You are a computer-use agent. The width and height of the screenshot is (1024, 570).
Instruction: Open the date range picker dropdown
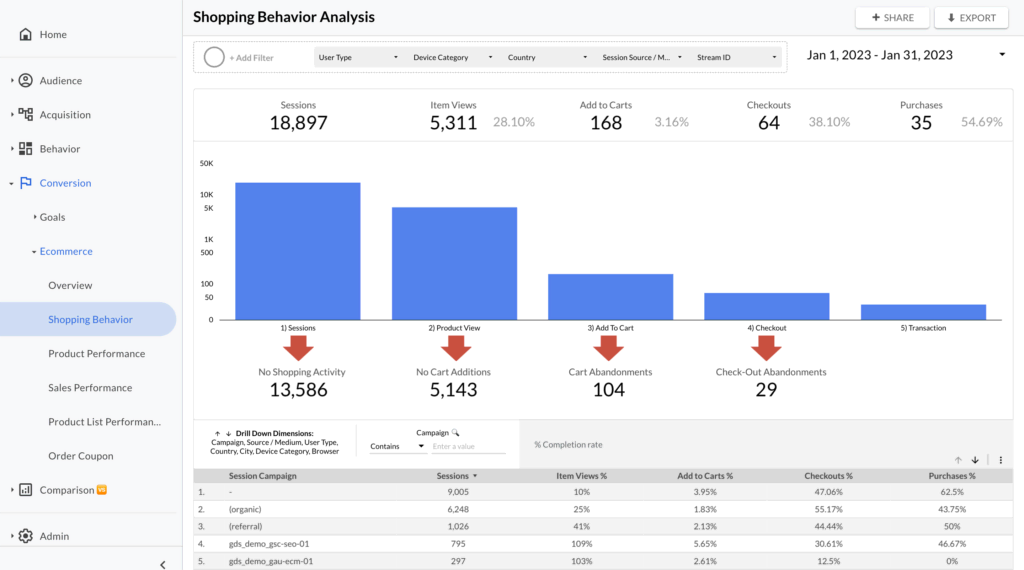pos(1002,55)
